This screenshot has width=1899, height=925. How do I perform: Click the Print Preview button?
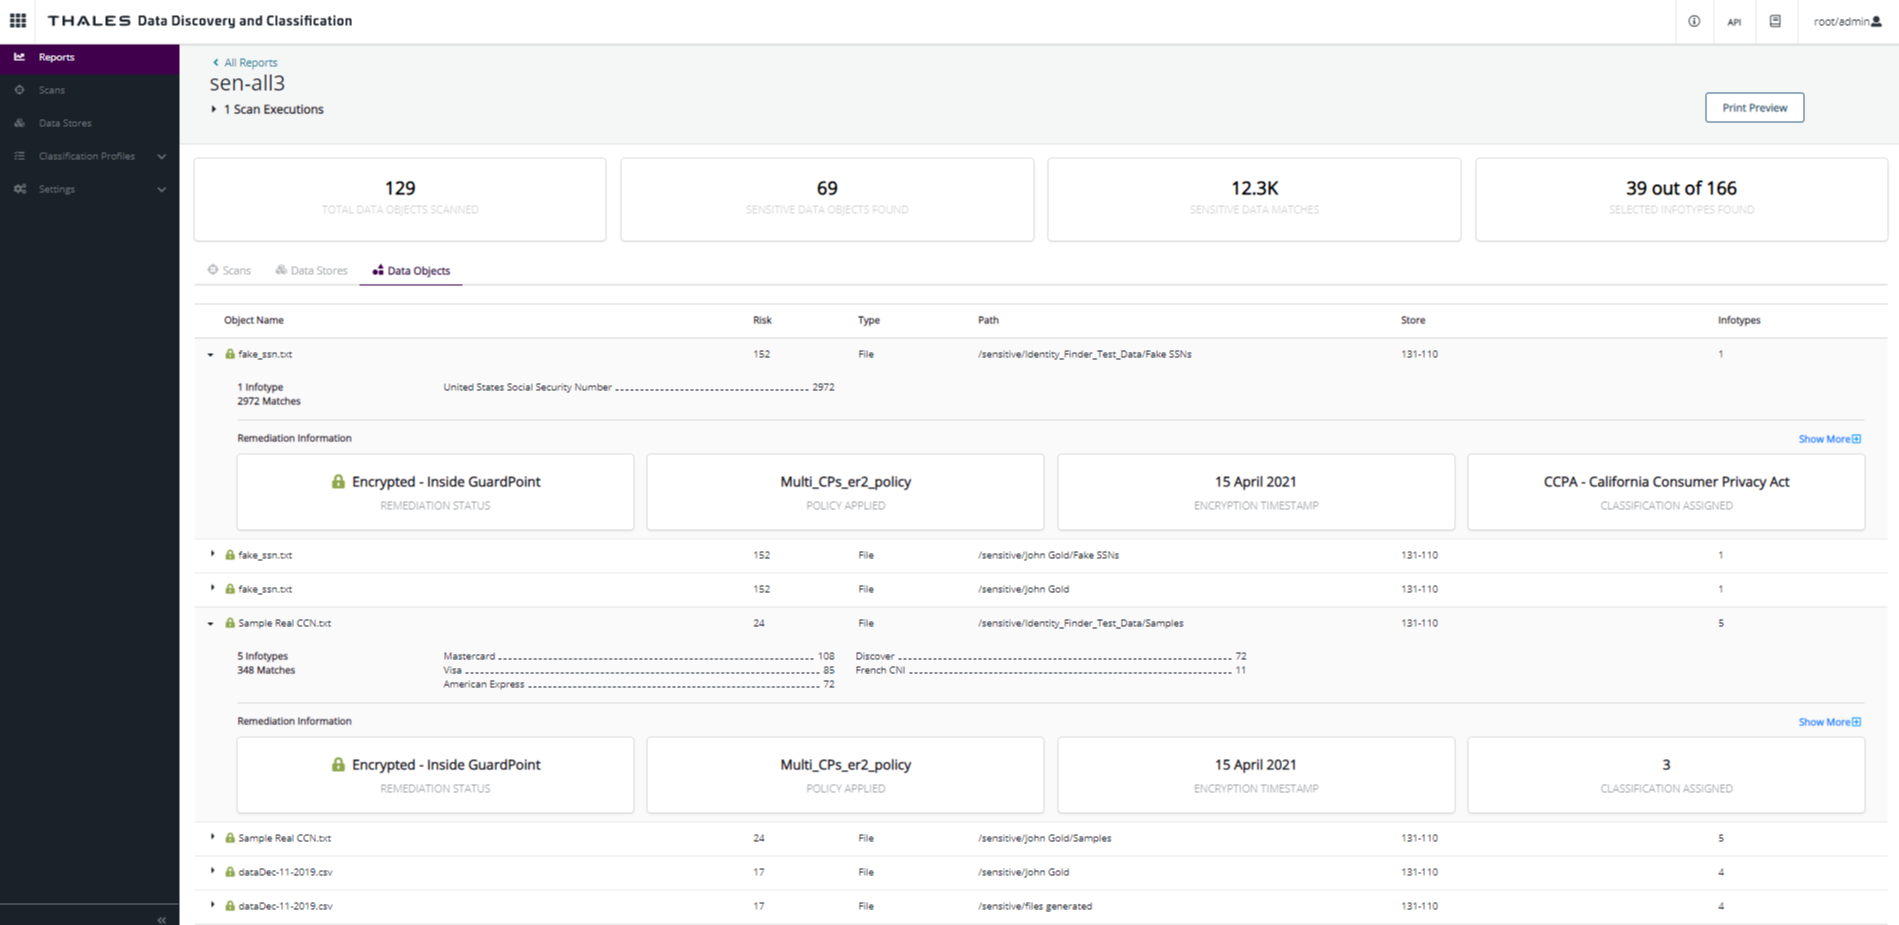1754,108
